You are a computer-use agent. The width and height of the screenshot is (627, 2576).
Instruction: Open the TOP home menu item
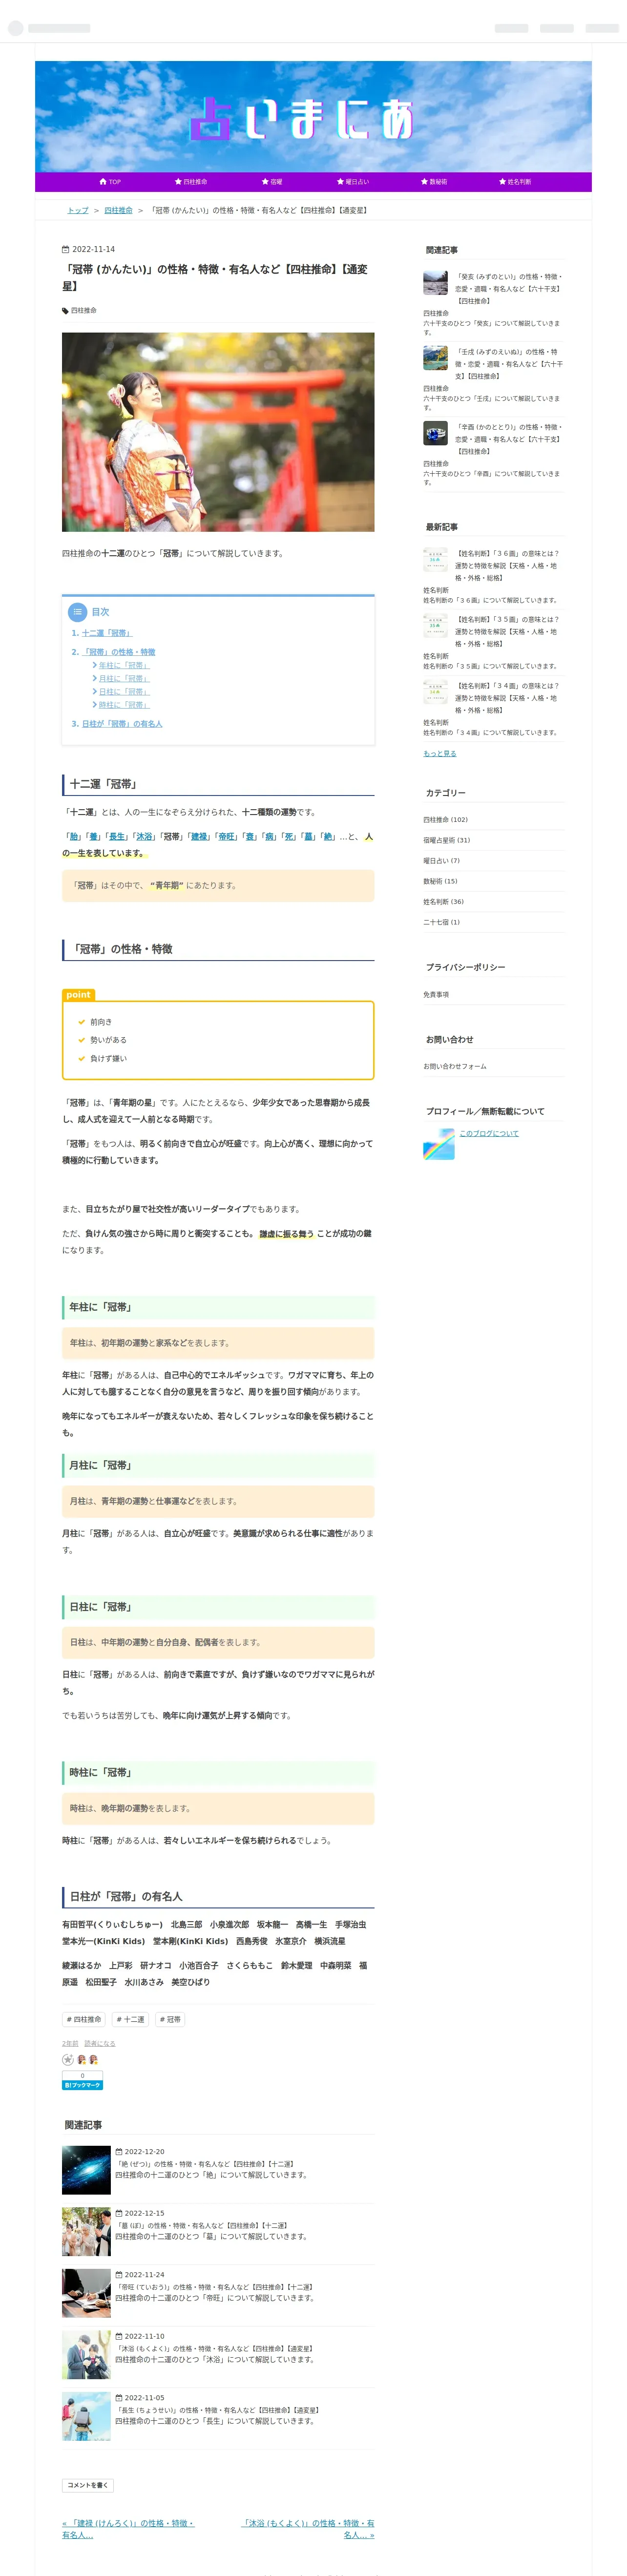coord(110,182)
